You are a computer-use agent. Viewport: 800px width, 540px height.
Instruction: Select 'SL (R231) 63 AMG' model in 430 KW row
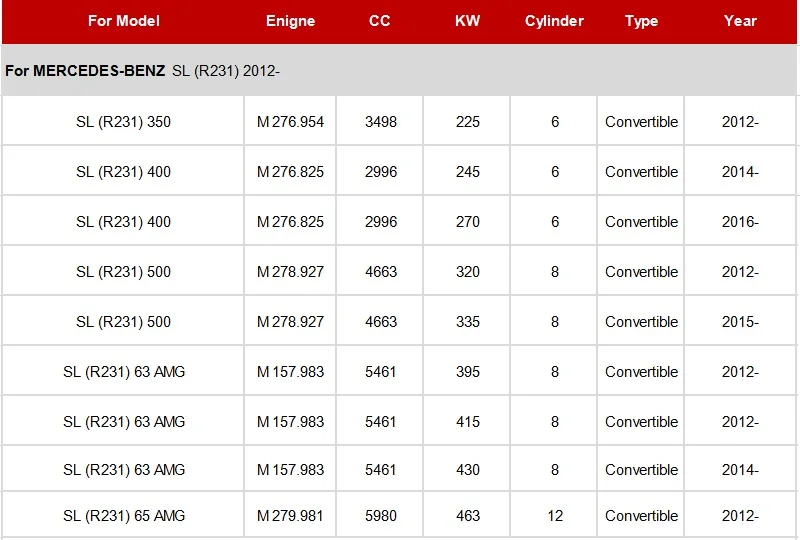click(x=124, y=470)
